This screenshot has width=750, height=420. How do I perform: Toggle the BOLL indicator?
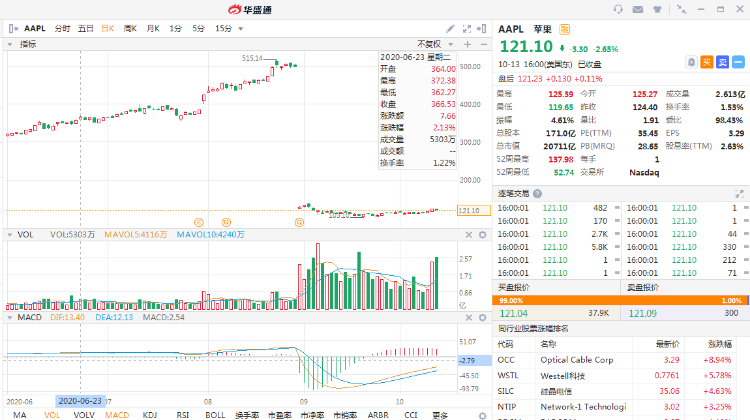coord(215,415)
